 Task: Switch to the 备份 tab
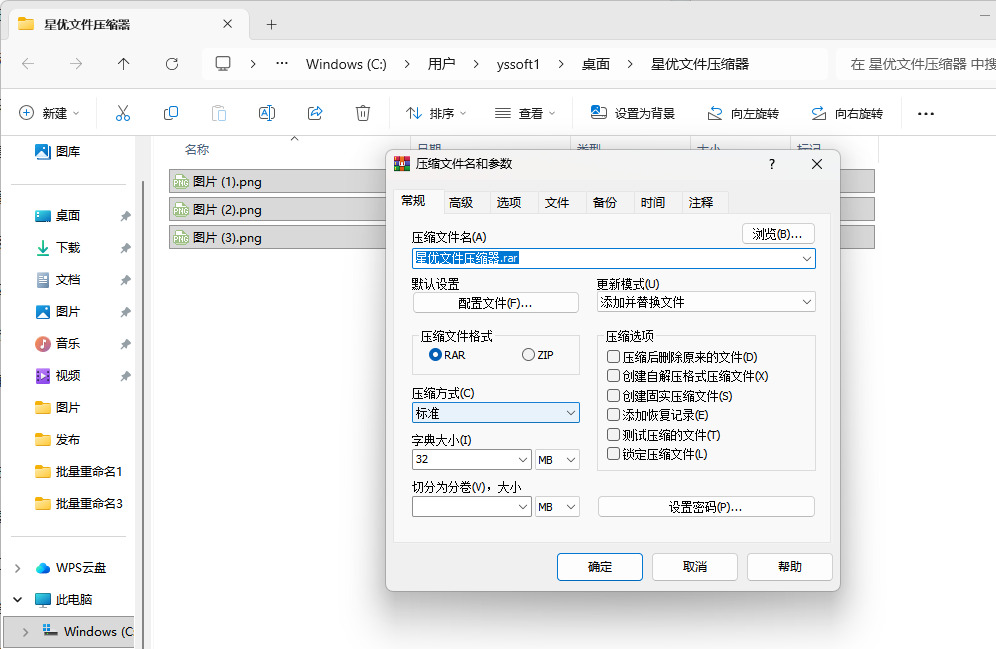pos(605,203)
